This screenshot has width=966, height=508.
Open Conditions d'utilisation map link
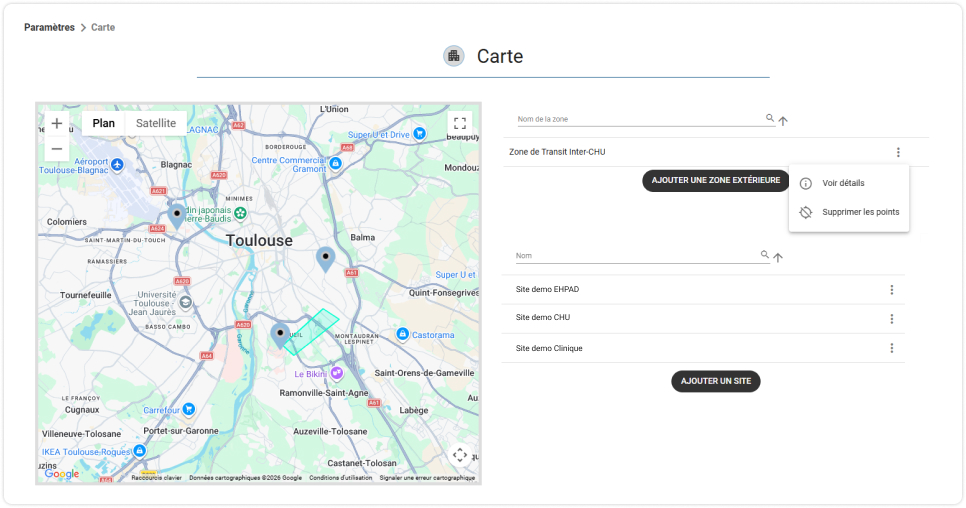pos(341,478)
